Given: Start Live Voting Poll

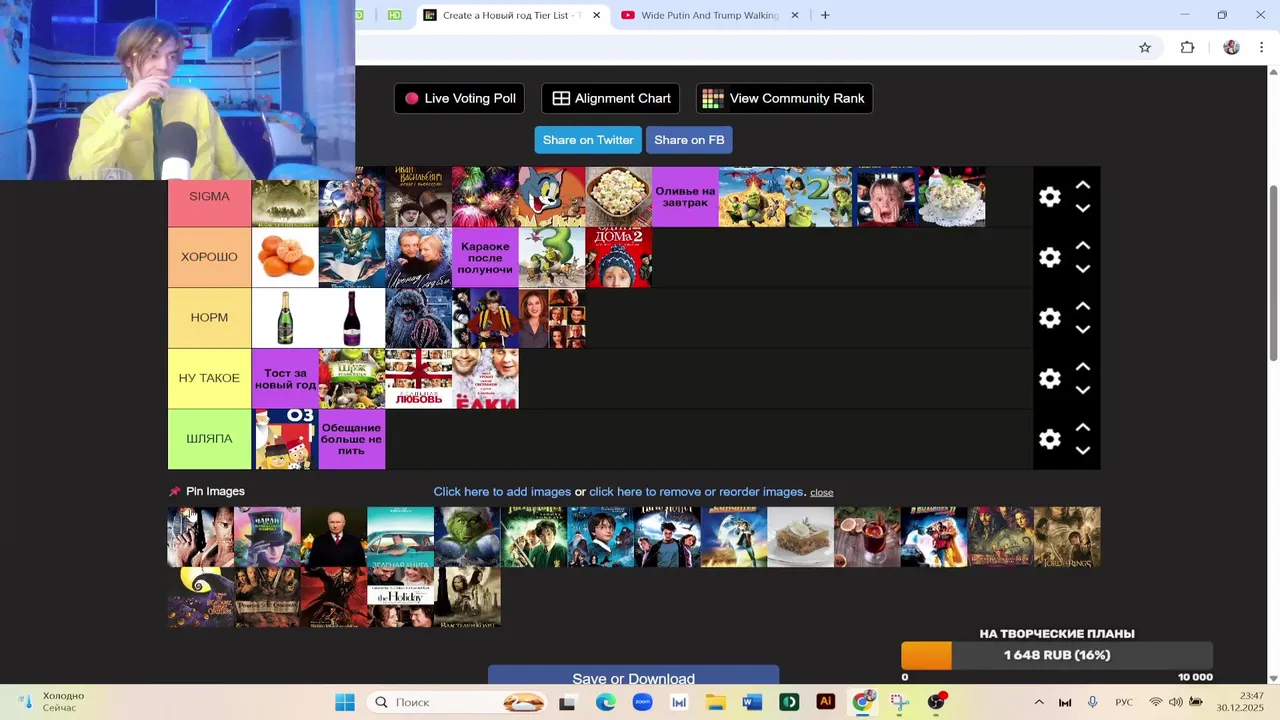Looking at the screenshot, I should point(460,98).
